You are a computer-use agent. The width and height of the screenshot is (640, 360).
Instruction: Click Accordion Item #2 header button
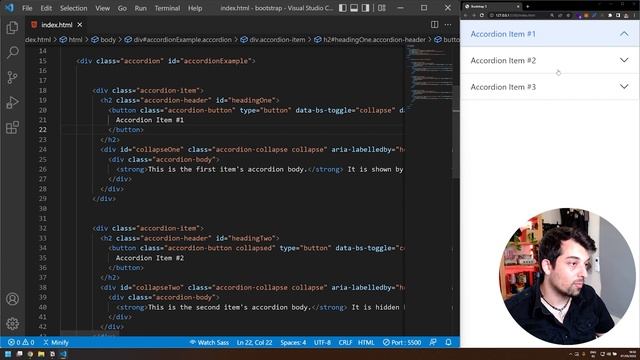point(550,60)
